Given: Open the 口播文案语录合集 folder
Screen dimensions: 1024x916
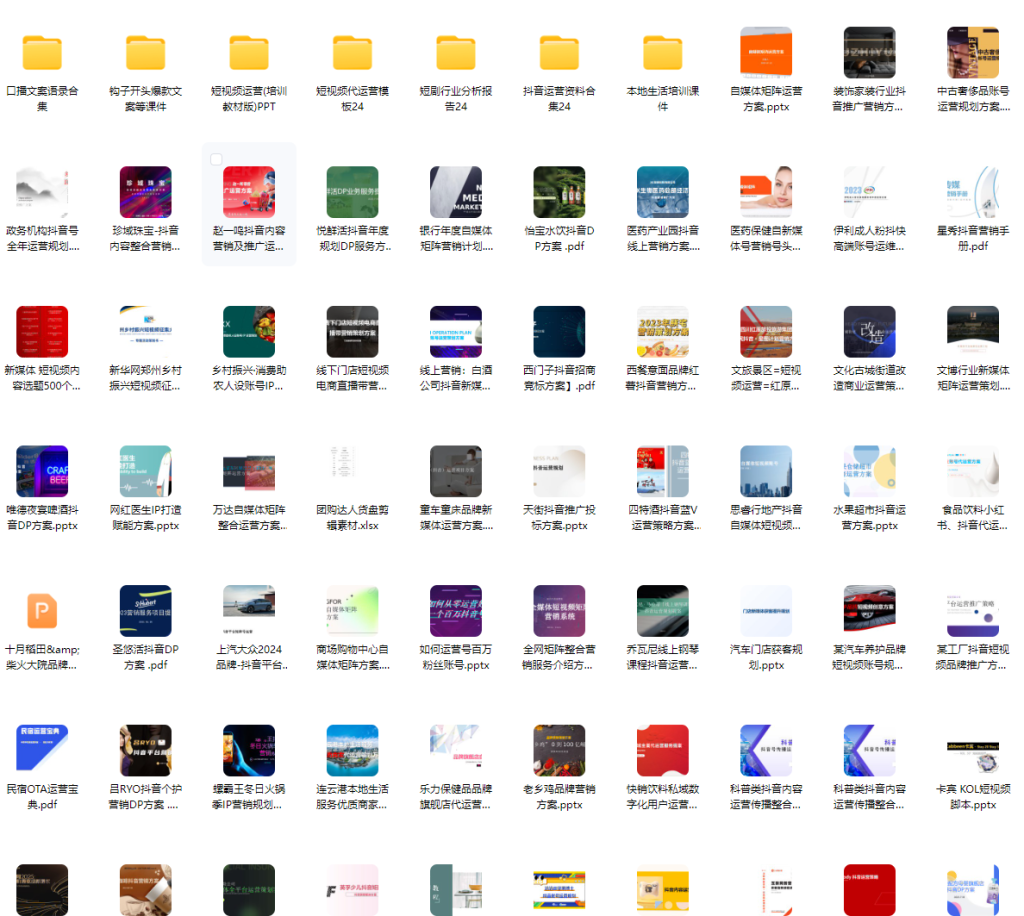Looking at the screenshot, I should [42, 53].
